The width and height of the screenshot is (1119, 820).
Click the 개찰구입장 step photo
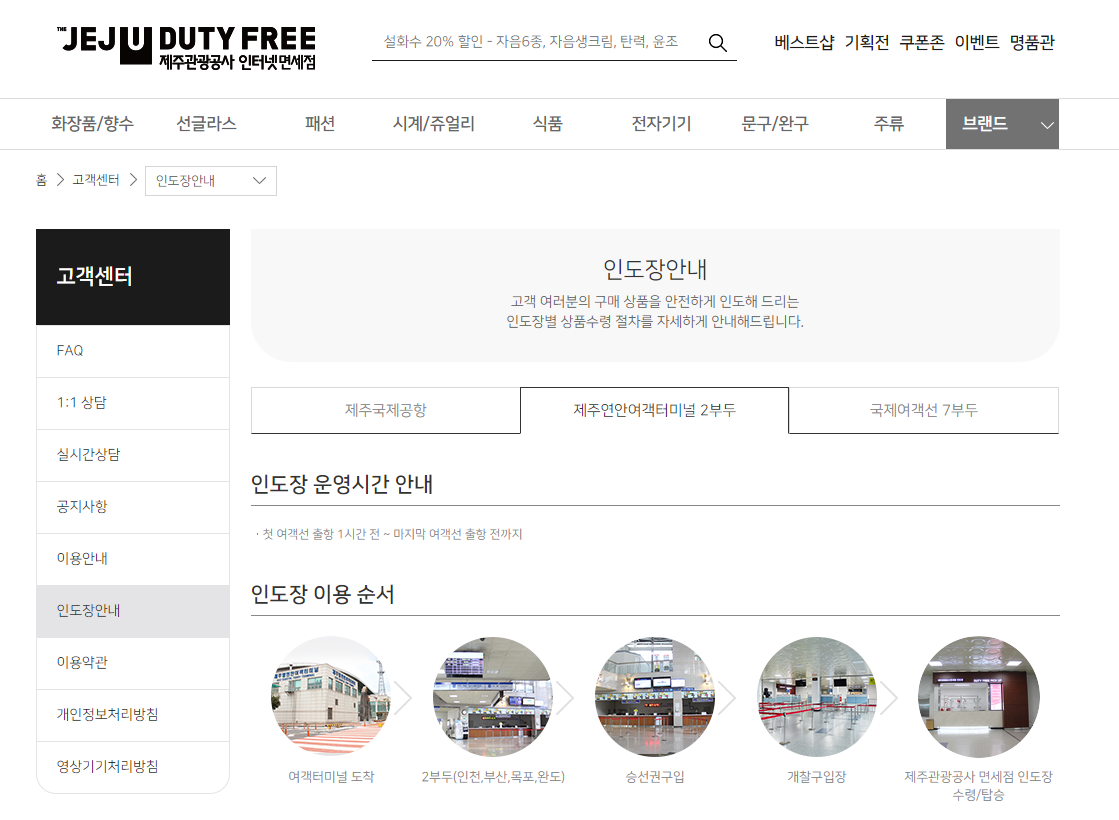pos(816,697)
